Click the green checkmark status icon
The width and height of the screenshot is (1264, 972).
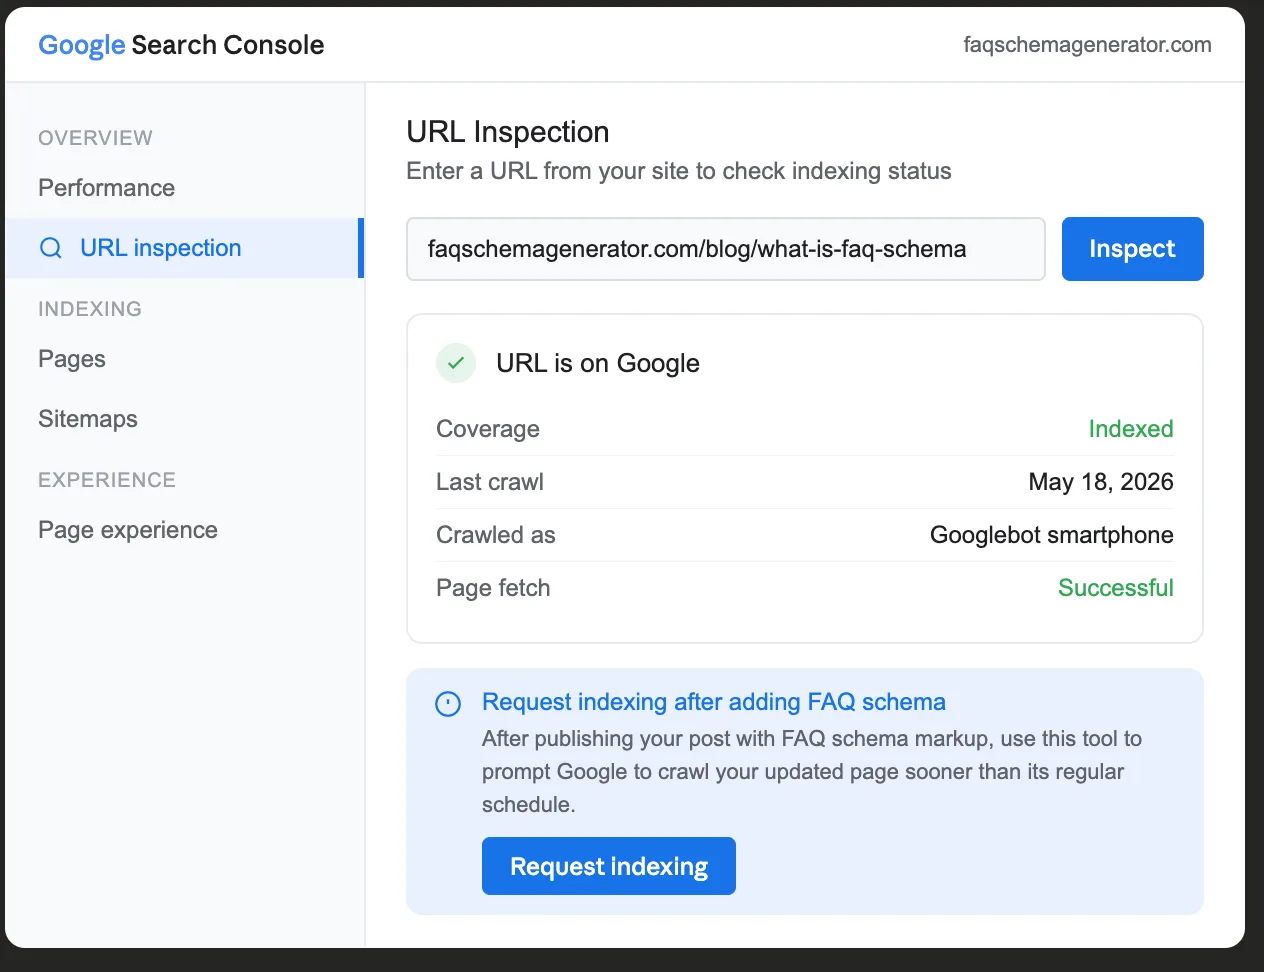pyautogui.click(x=456, y=363)
